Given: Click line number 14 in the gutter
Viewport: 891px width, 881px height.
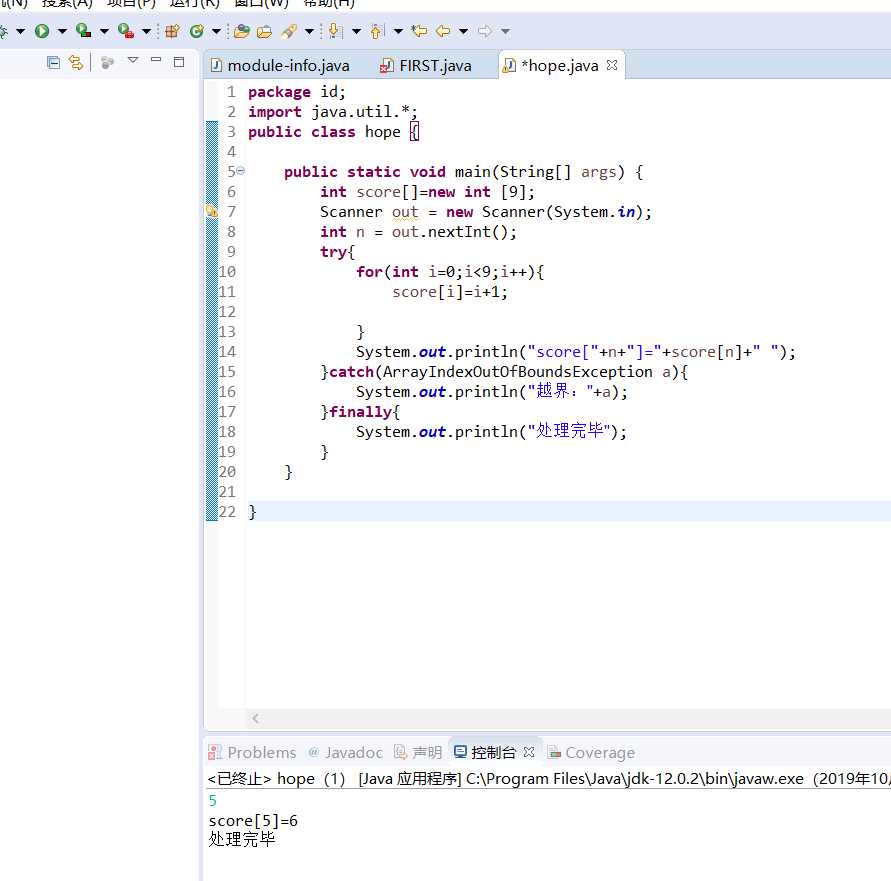Looking at the screenshot, I should (227, 352).
